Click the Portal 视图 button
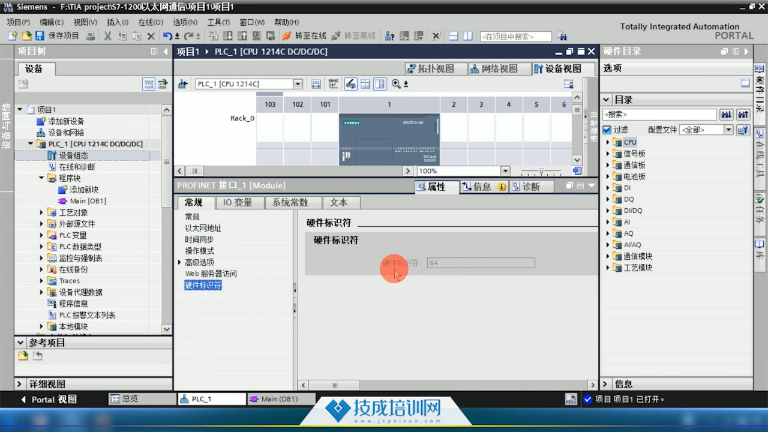 tap(48, 399)
